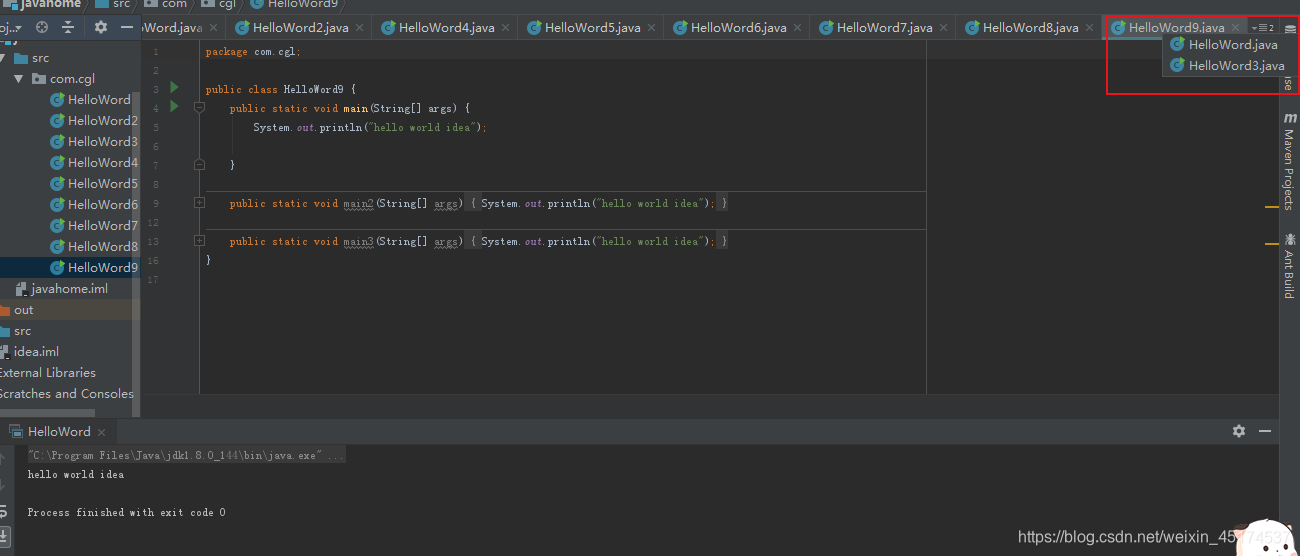Open hidden tabs dropdown showing 2

tap(1262, 28)
